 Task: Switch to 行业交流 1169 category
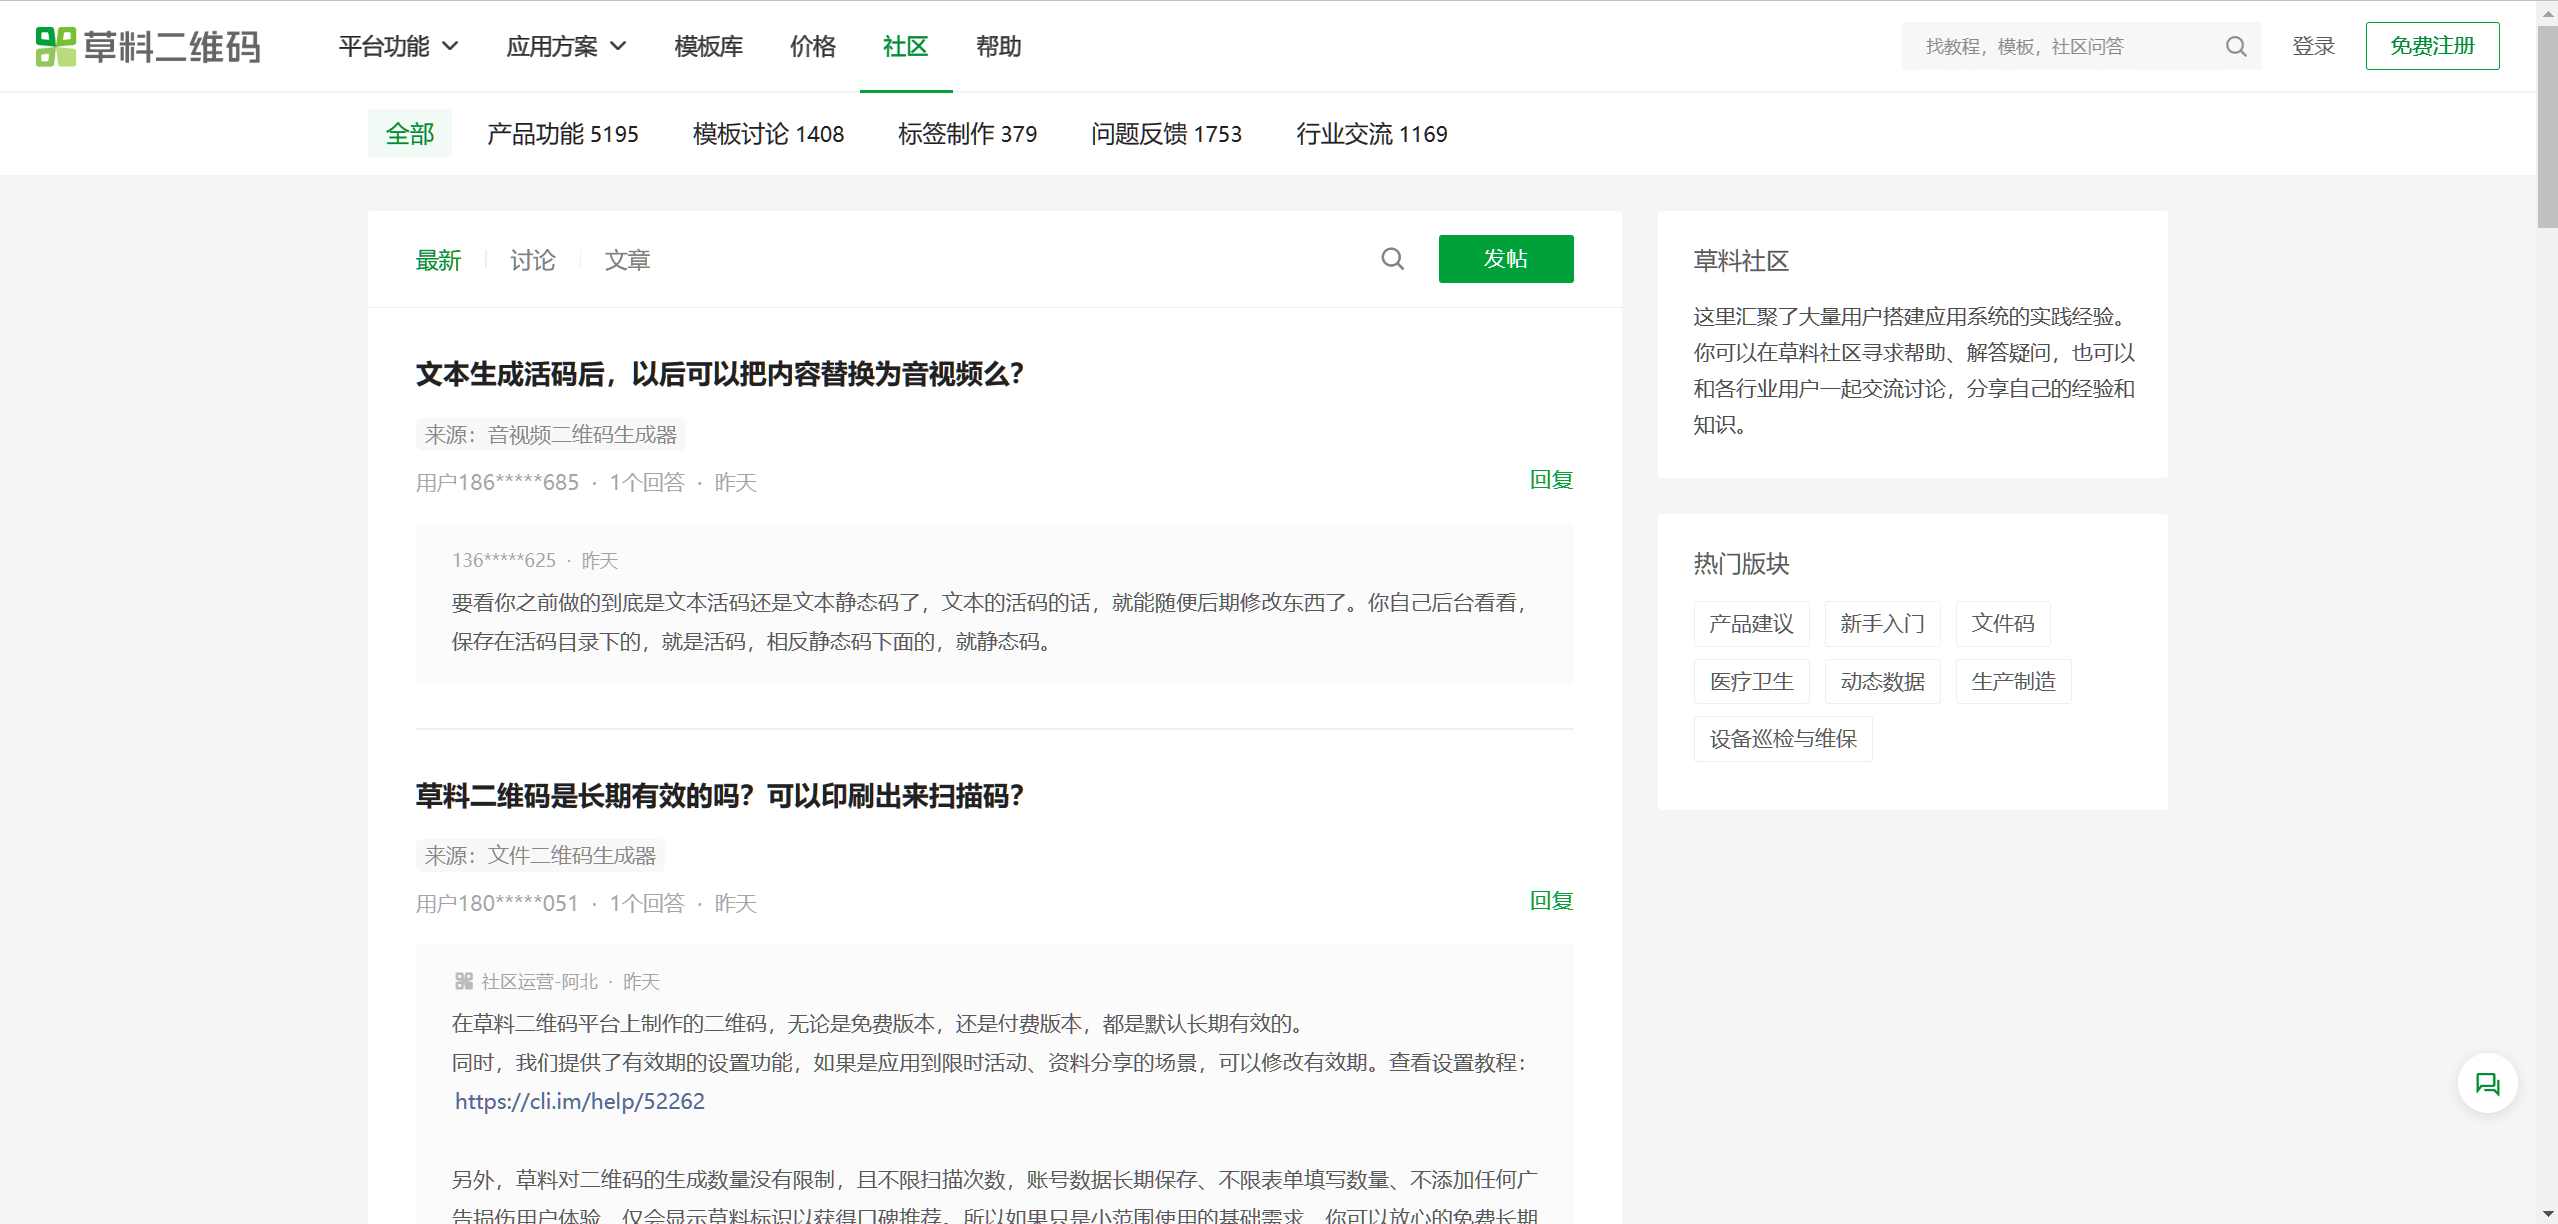(1371, 133)
